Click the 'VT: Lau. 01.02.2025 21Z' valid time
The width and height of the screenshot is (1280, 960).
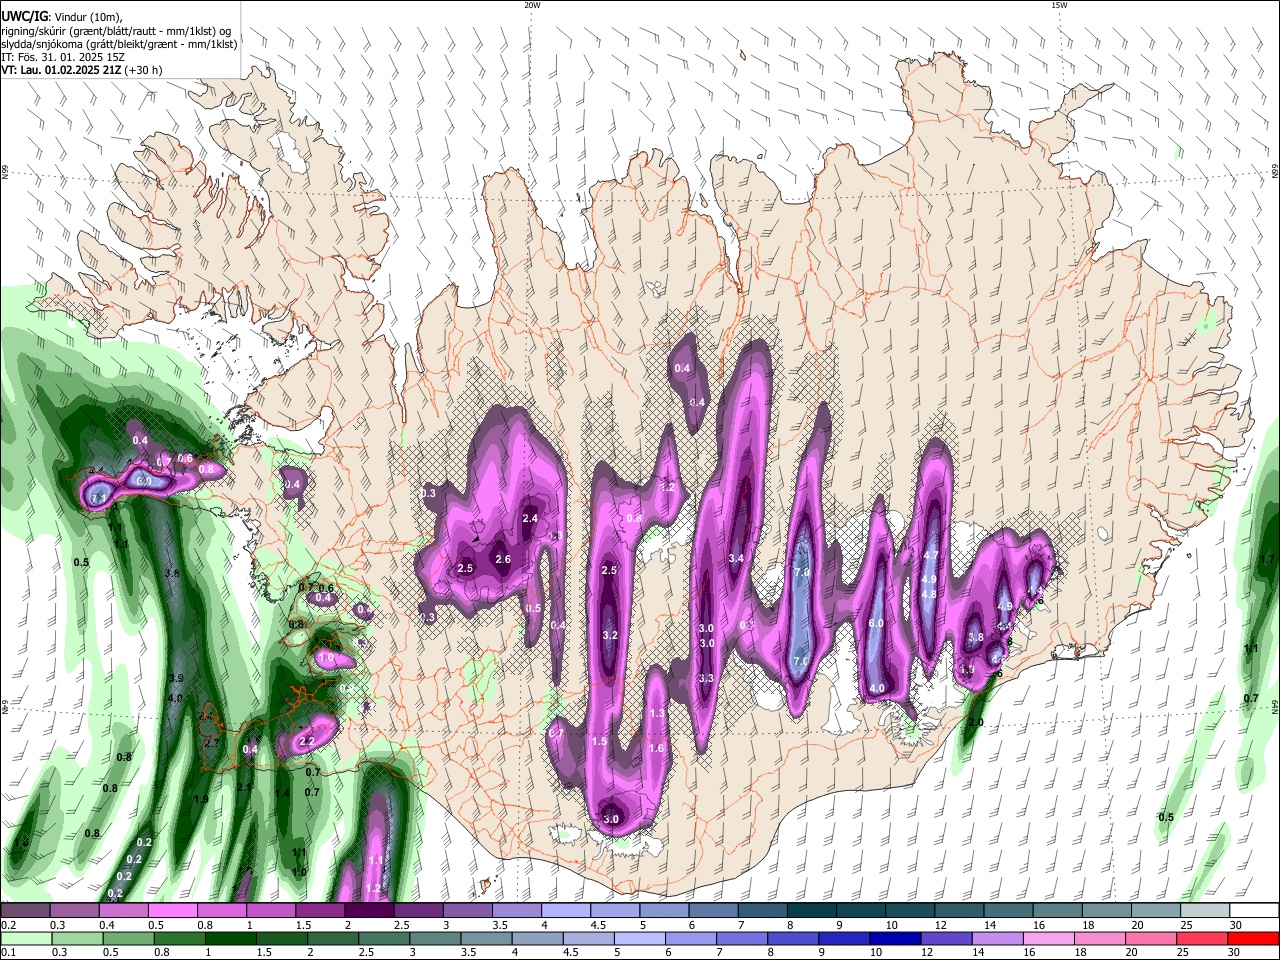point(61,70)
